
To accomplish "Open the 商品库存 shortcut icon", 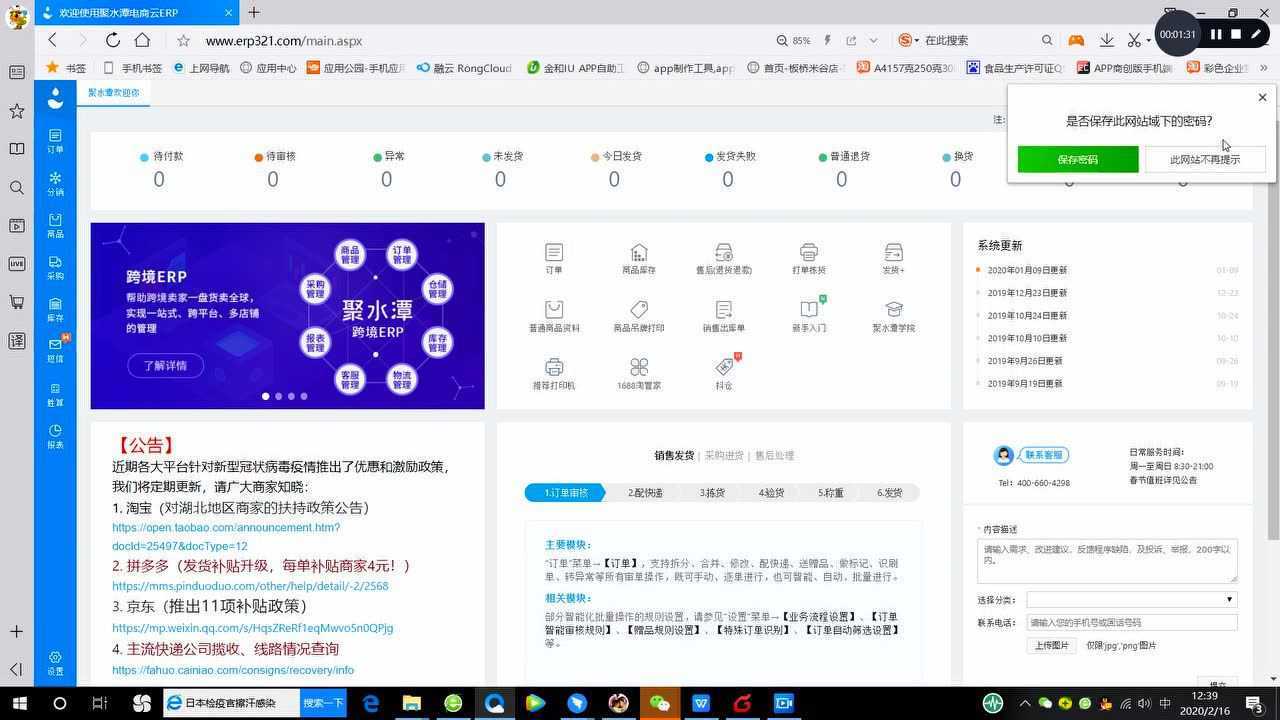I will 639,258.
